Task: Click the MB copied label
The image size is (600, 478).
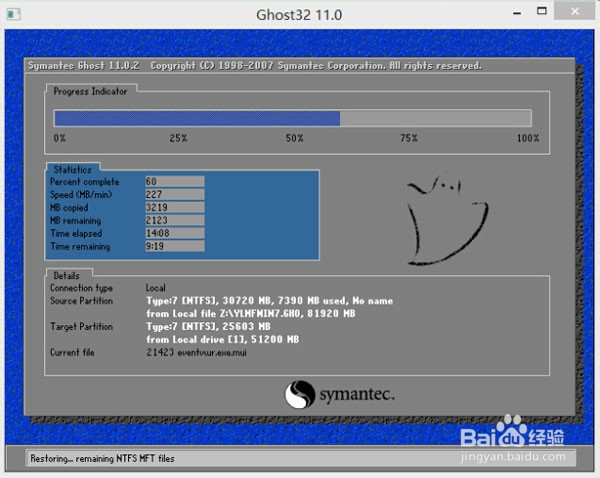Action: (x=69, y=207)
